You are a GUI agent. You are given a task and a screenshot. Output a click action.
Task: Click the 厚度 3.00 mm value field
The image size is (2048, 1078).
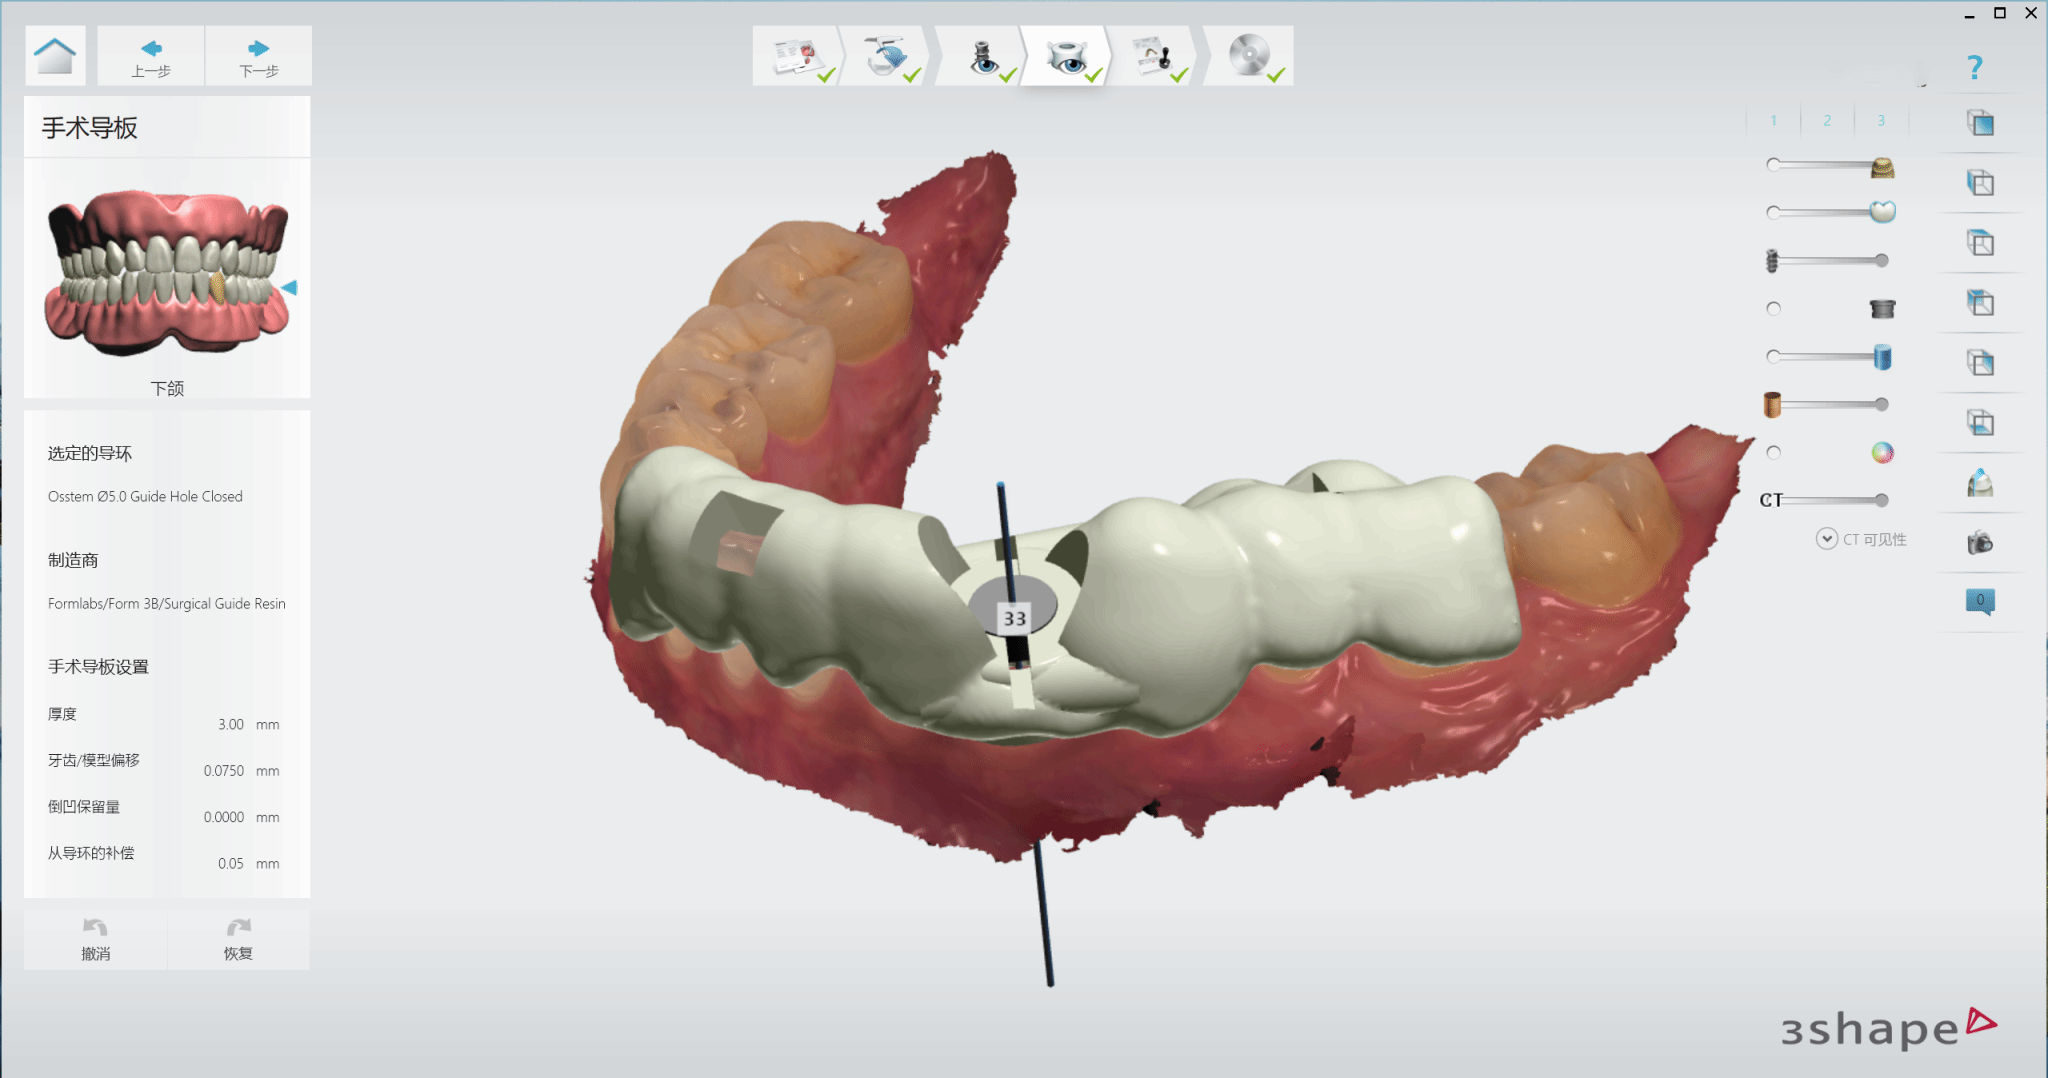(231, 724)
